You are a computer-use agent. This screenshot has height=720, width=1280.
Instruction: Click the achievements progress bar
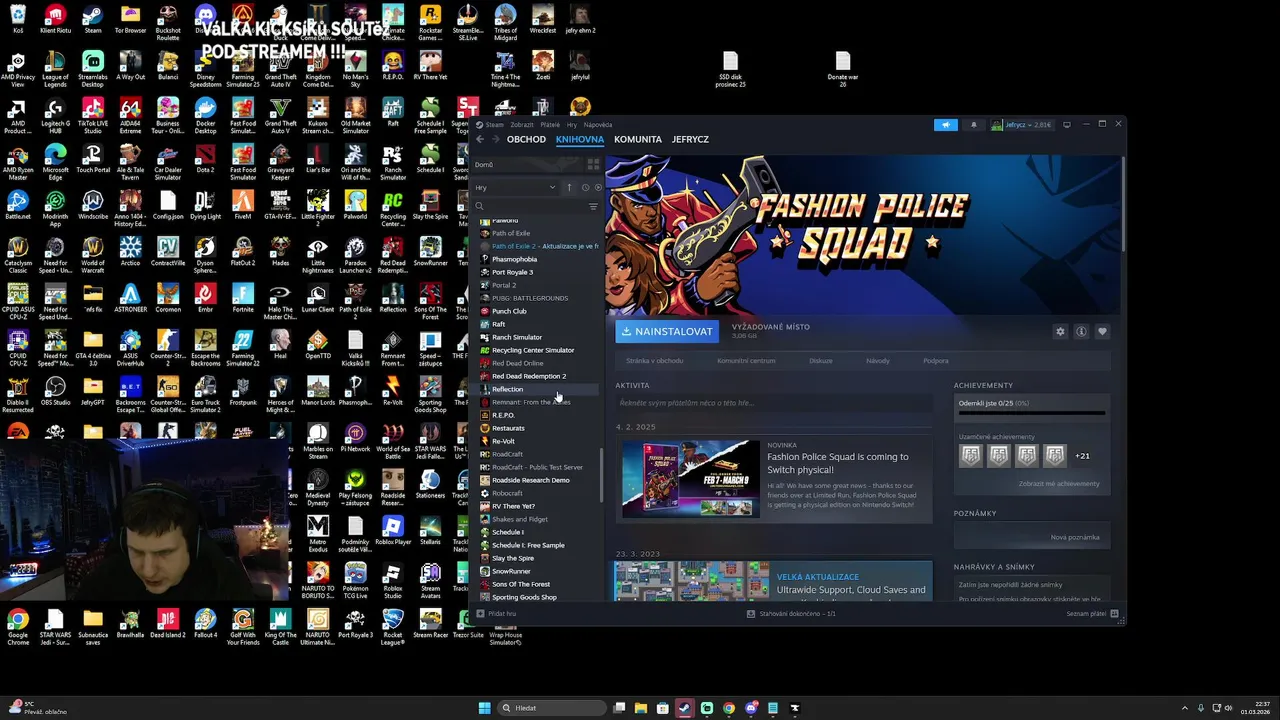click(1032, 413)
